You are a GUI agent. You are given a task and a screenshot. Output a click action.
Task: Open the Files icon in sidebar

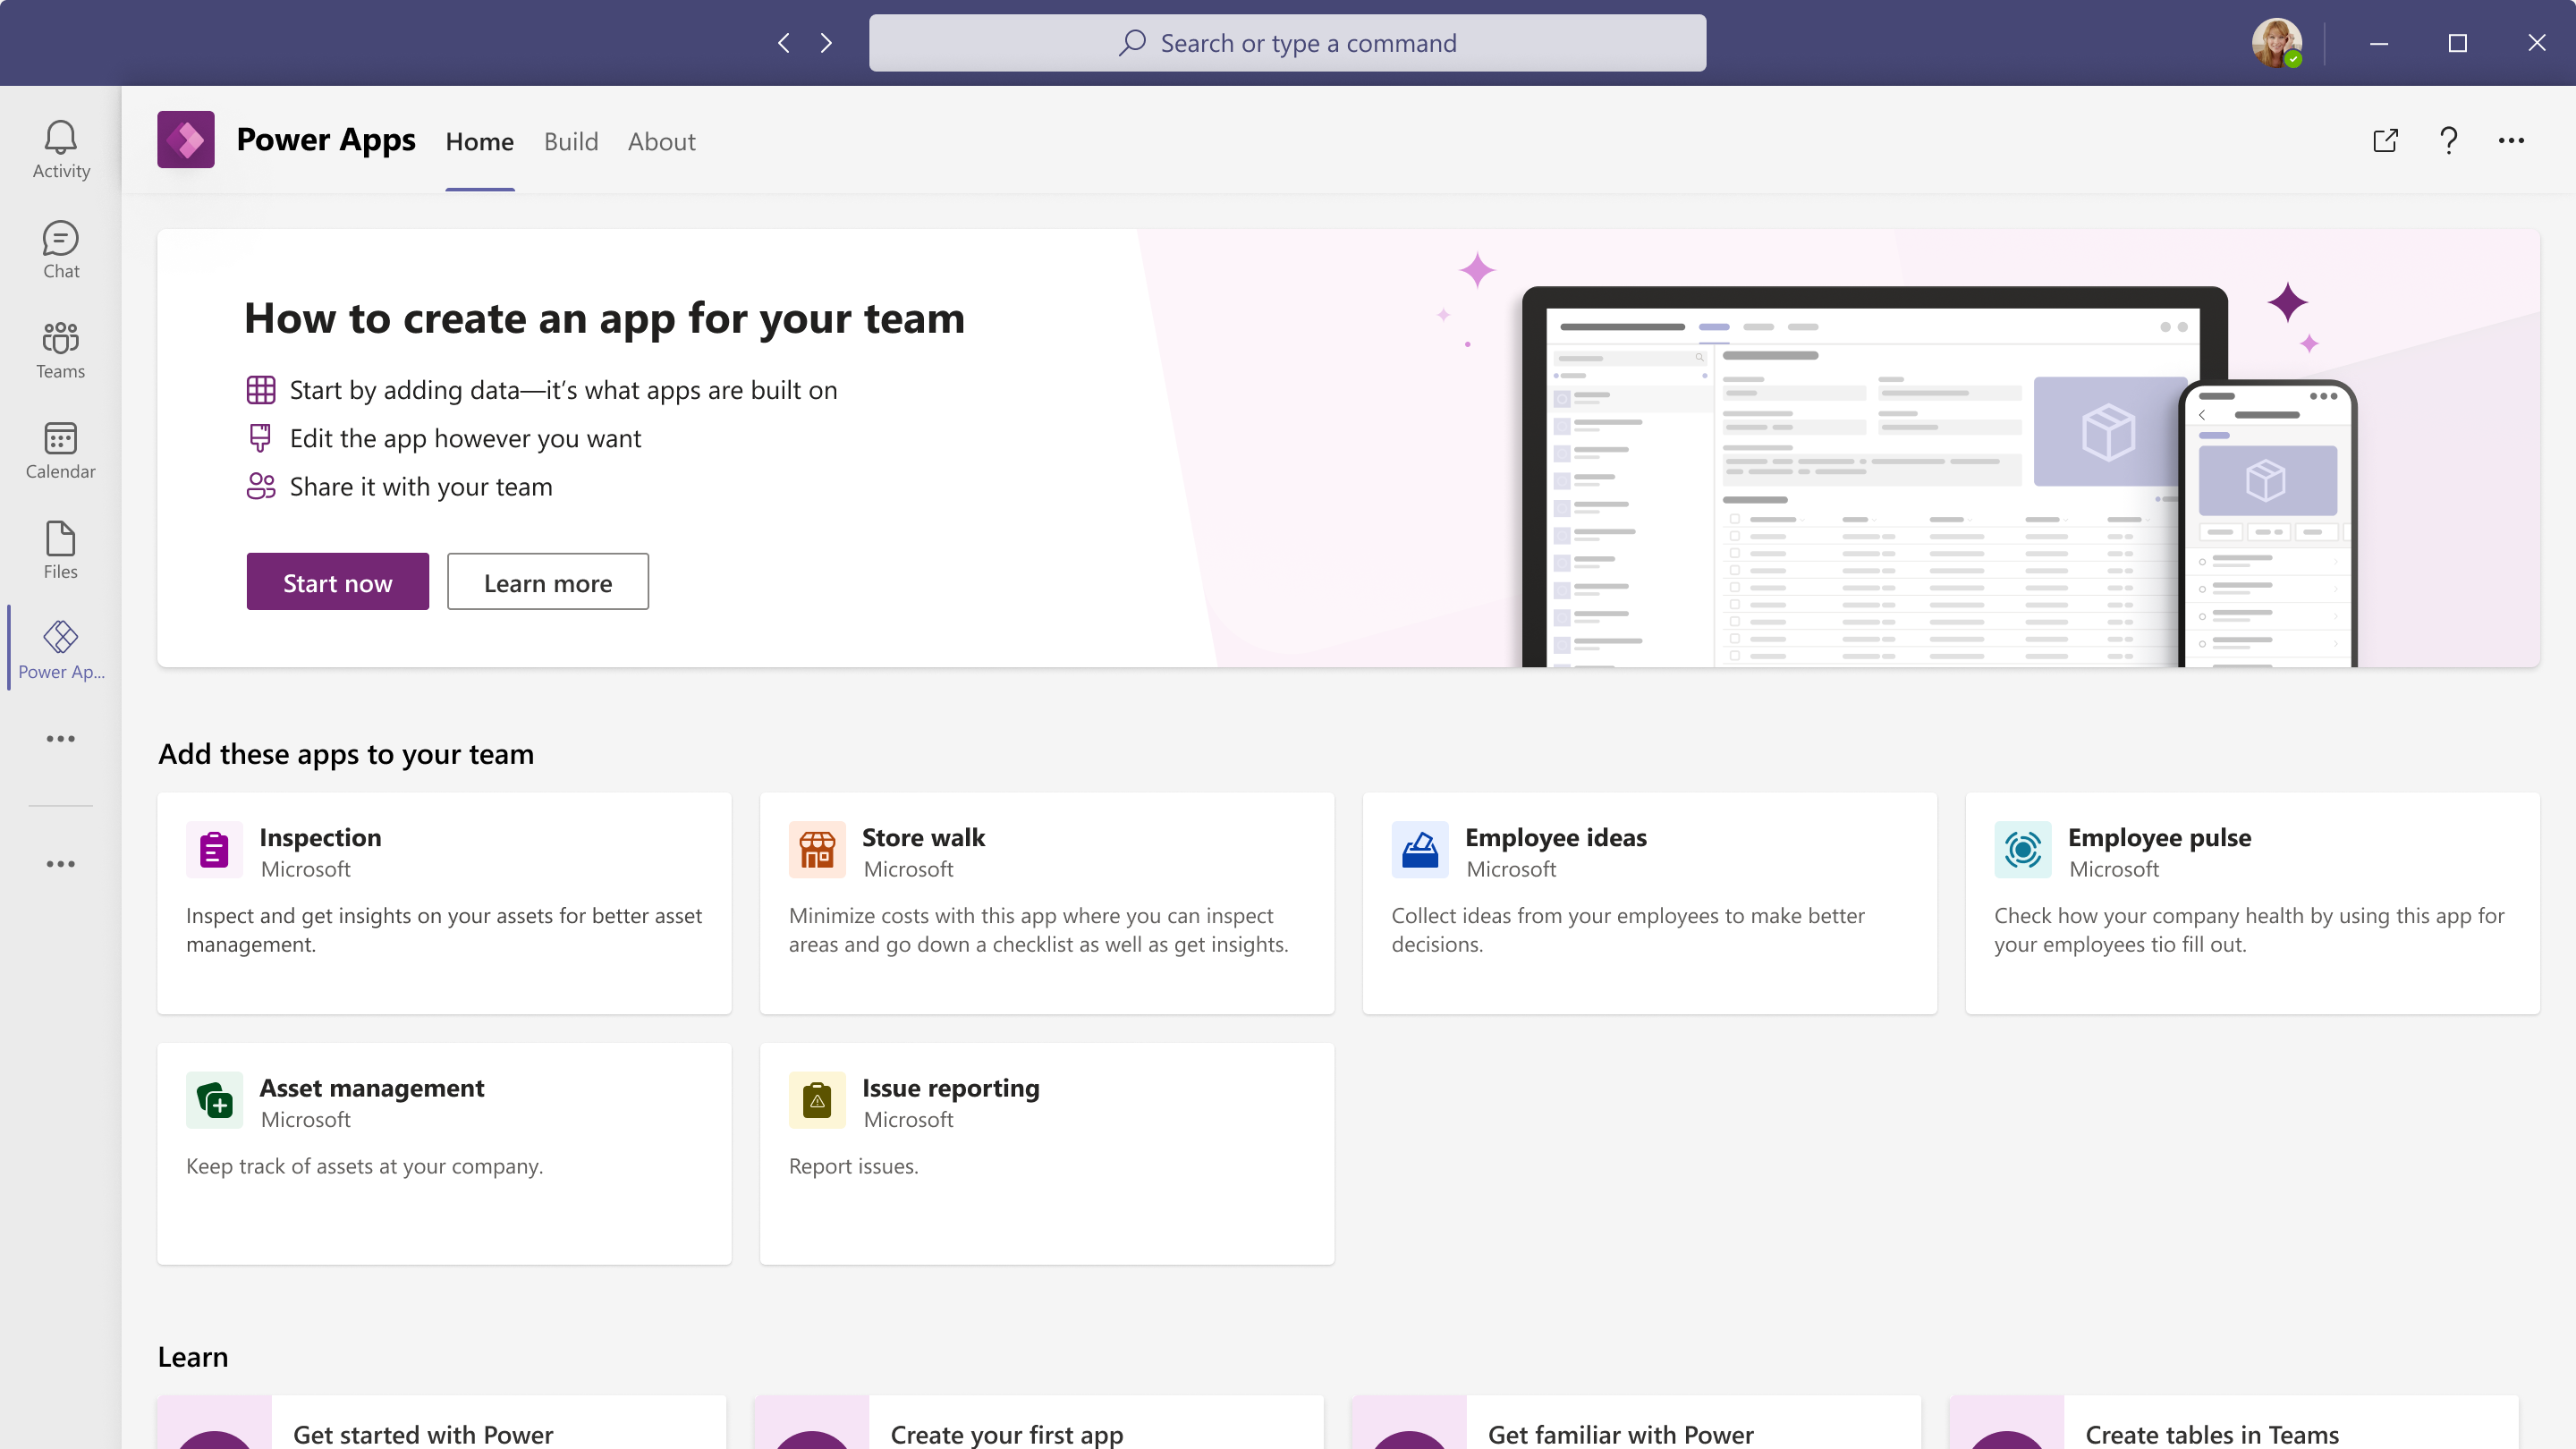[x=60, y=549]
